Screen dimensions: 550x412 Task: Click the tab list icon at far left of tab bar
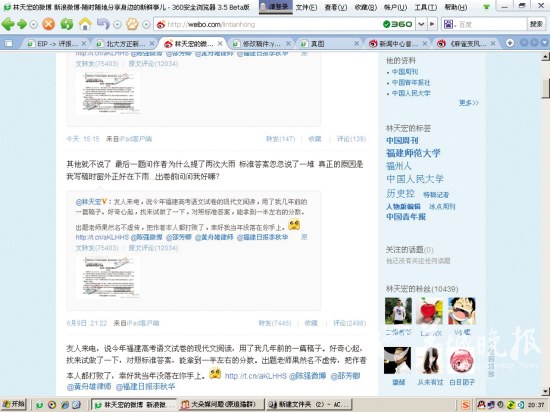8,43
